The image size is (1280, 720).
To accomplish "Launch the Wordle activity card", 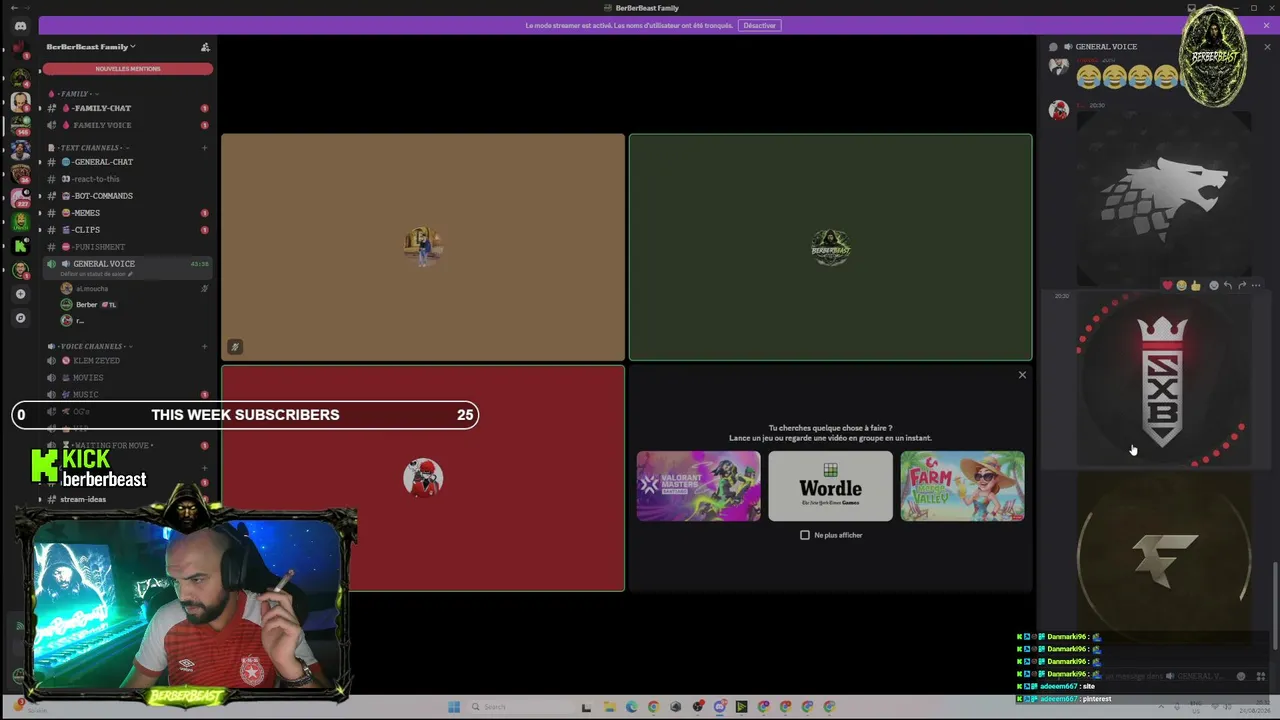I will tap(830, 486).
